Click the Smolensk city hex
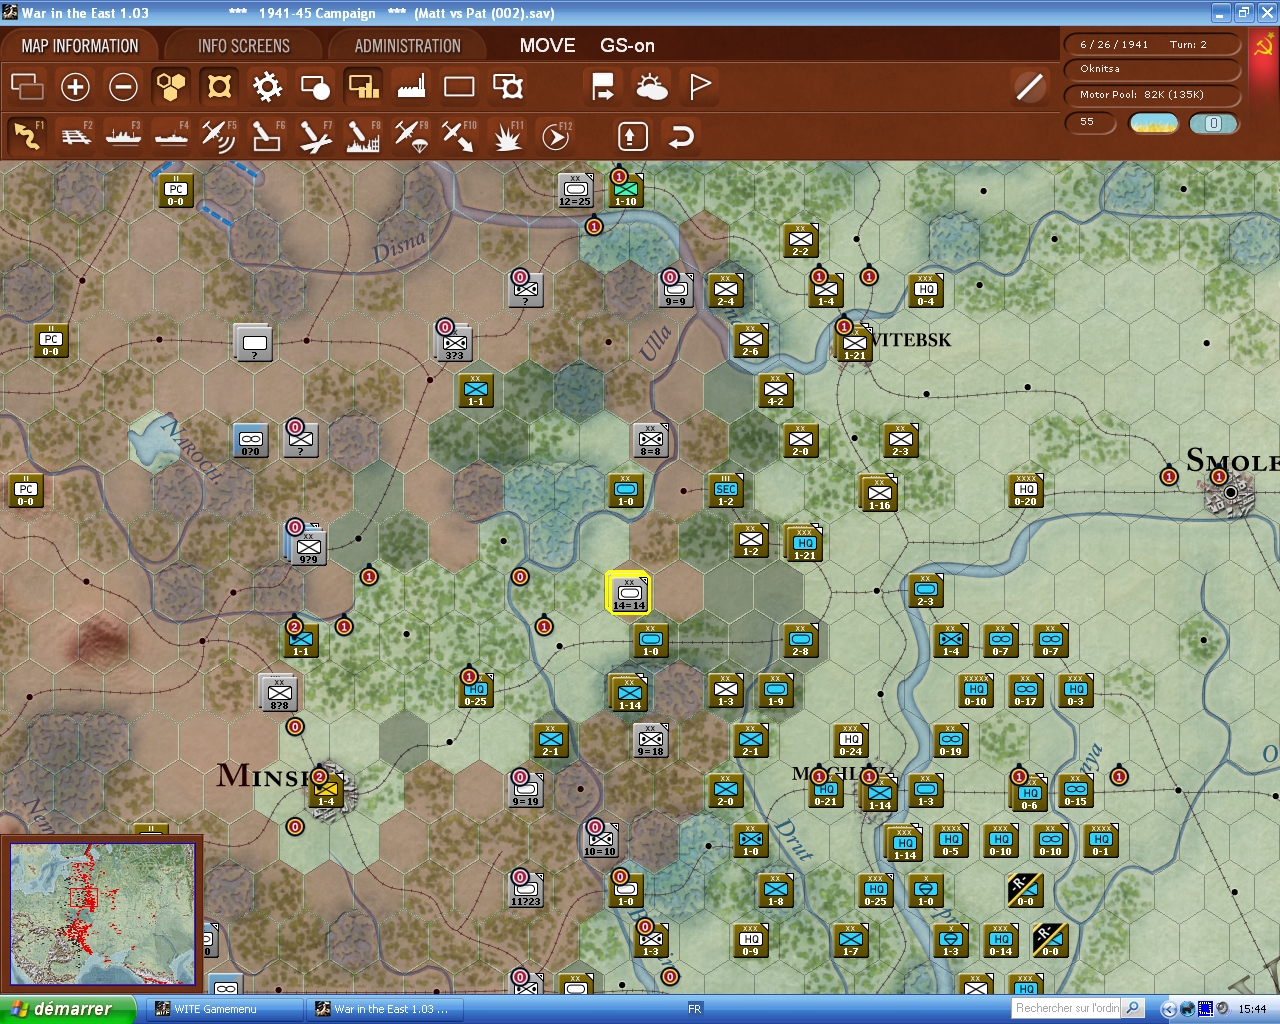Screen dimensions: 1280x1024 (x=1231, y=493)
